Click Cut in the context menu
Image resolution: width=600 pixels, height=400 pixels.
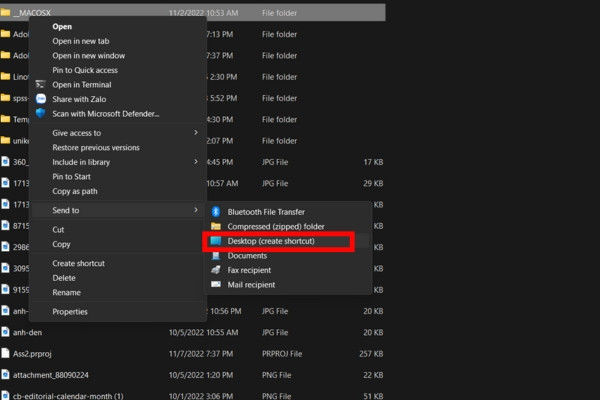58,229
